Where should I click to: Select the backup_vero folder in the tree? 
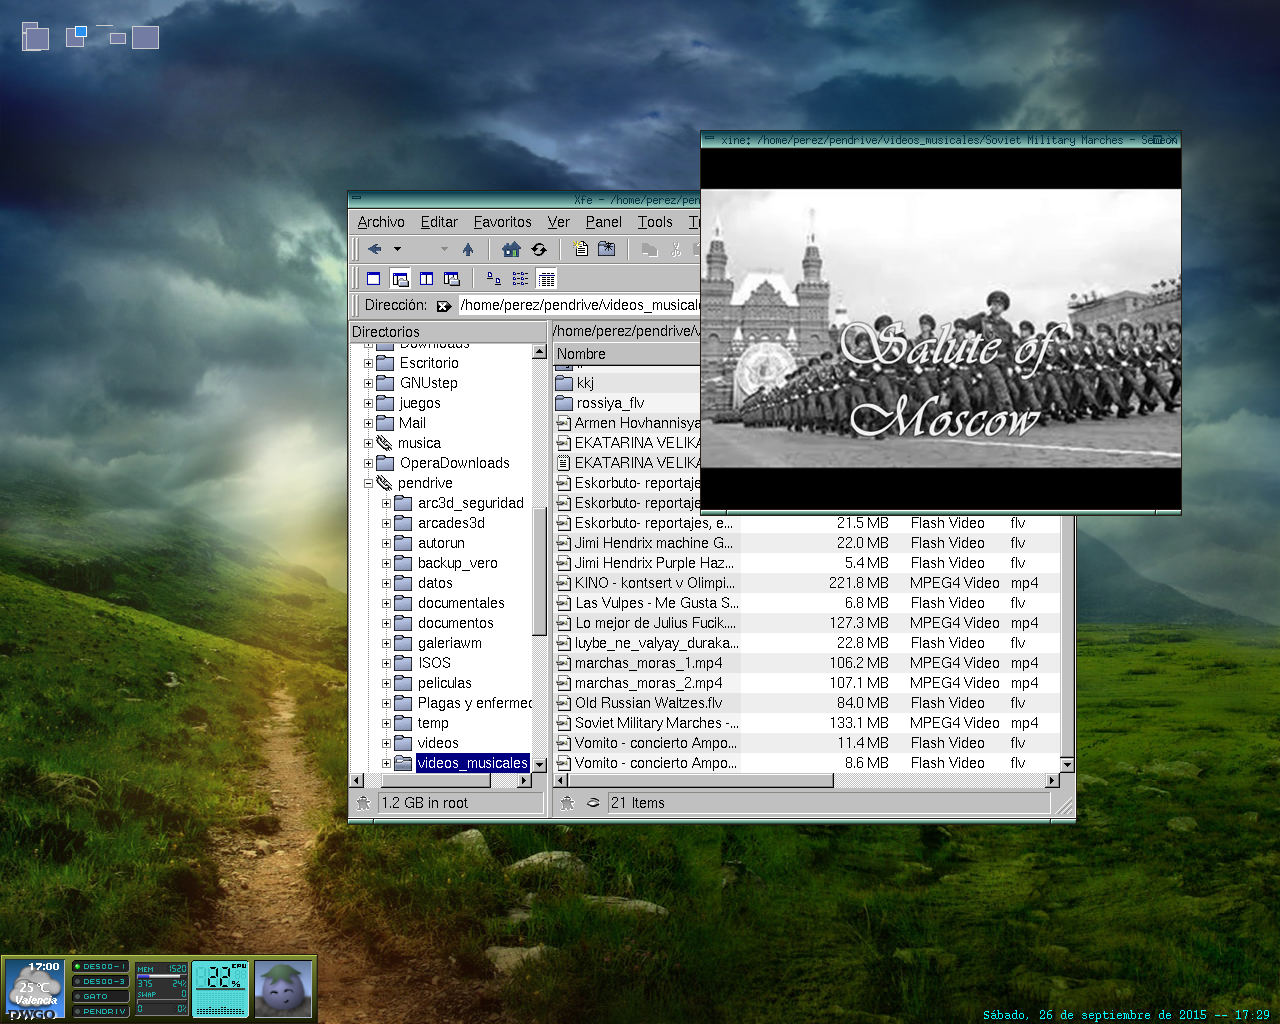tap(458, 563)
